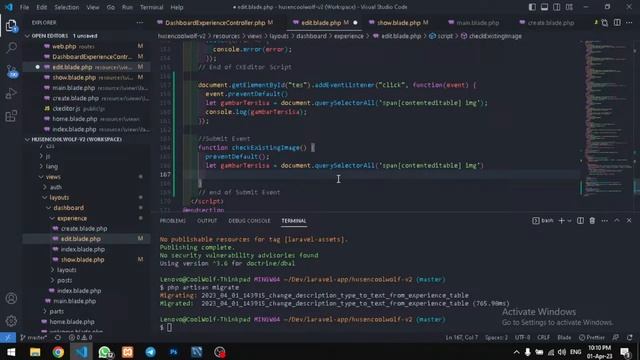This screenshot has width=640, height=360.
Task: Change language mode Blade in status bar
Action: pos(564,338)
